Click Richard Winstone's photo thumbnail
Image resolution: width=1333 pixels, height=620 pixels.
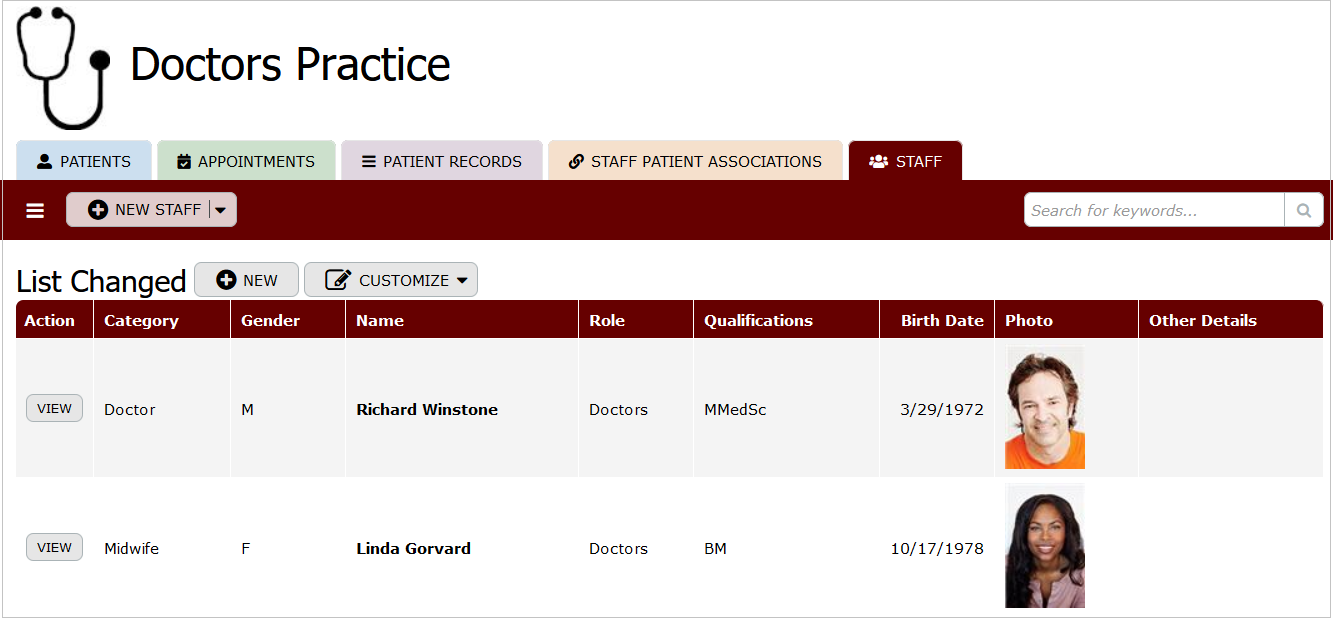(1044, 409)
